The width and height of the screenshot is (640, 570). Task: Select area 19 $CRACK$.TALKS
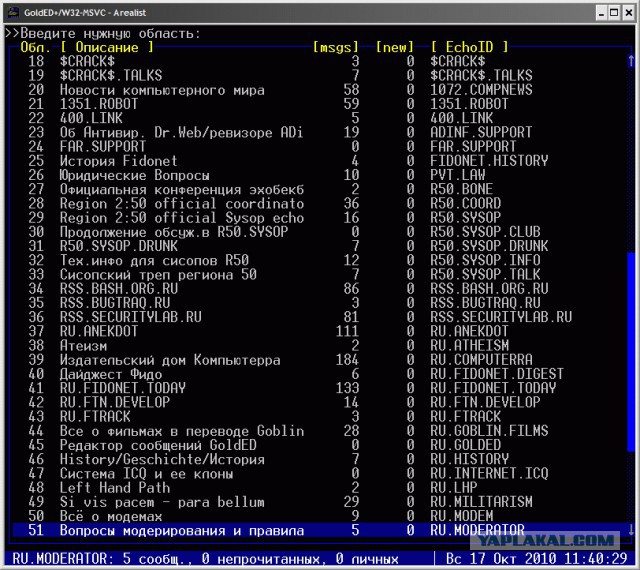[x=320, y=76]
